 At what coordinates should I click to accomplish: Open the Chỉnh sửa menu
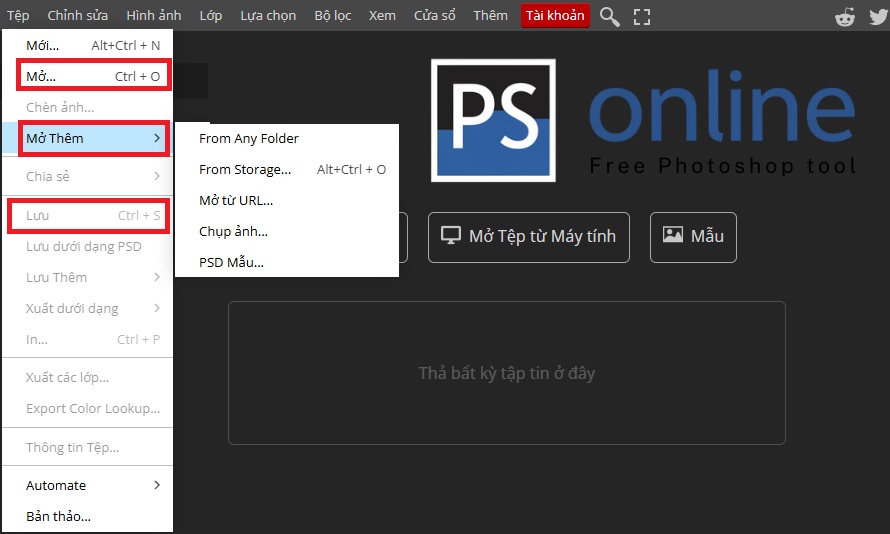tap(78, 15)
